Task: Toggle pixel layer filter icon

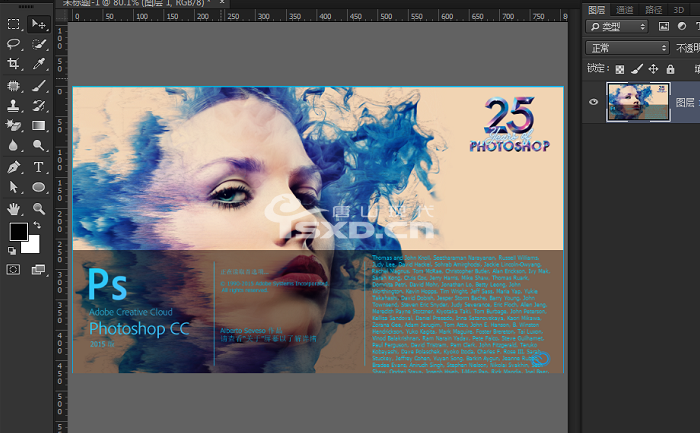Action: pos(664,26)
